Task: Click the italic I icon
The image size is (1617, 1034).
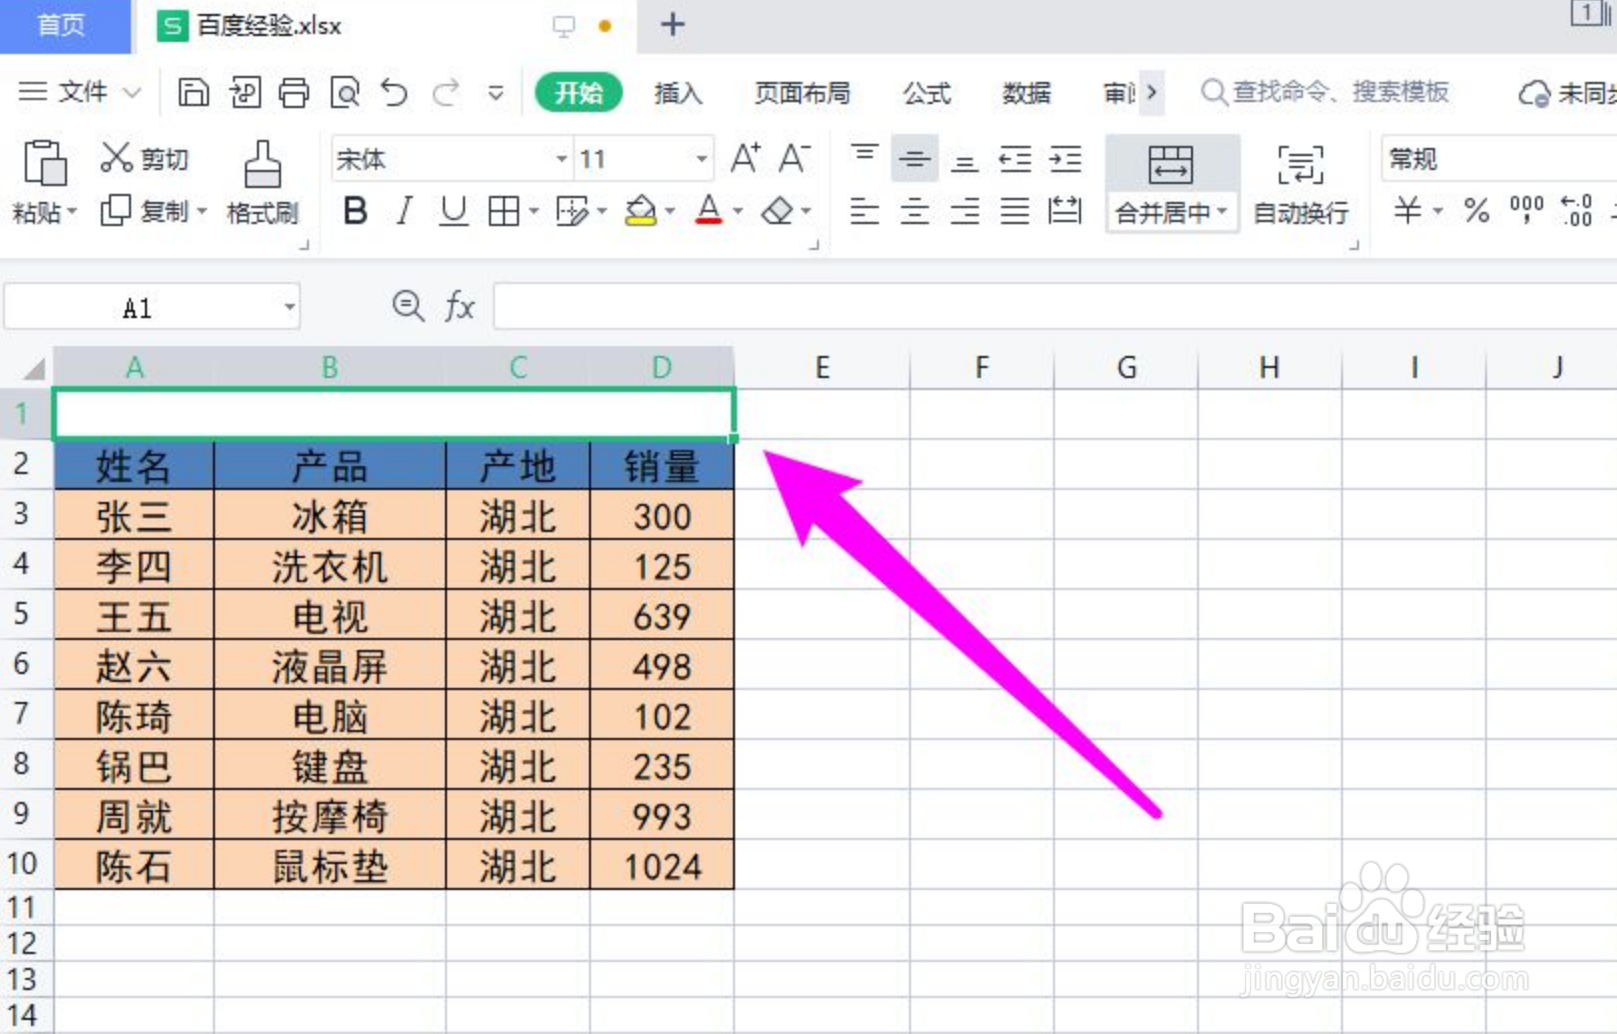Action: point(403,210)
